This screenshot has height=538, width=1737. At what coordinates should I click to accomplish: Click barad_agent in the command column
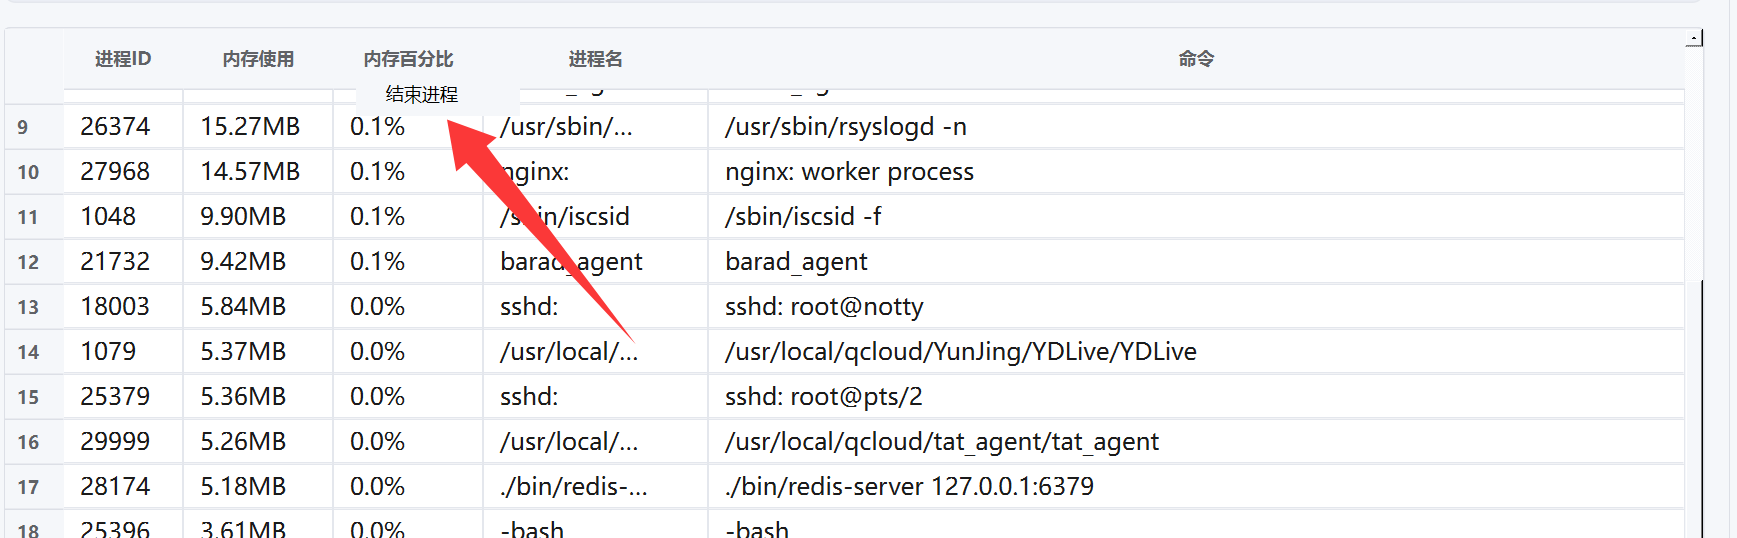[1196, 262]
